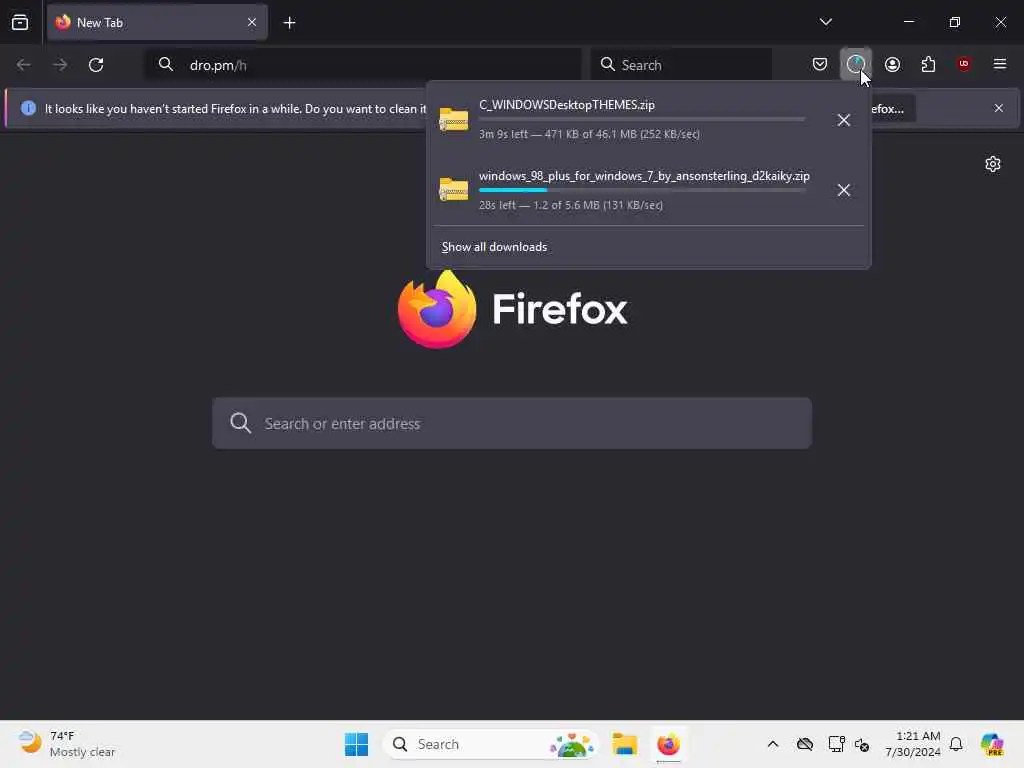Cancel the windows_98_plus download
This screenshot has width=1024, height=768.
[x=844, y=190]
